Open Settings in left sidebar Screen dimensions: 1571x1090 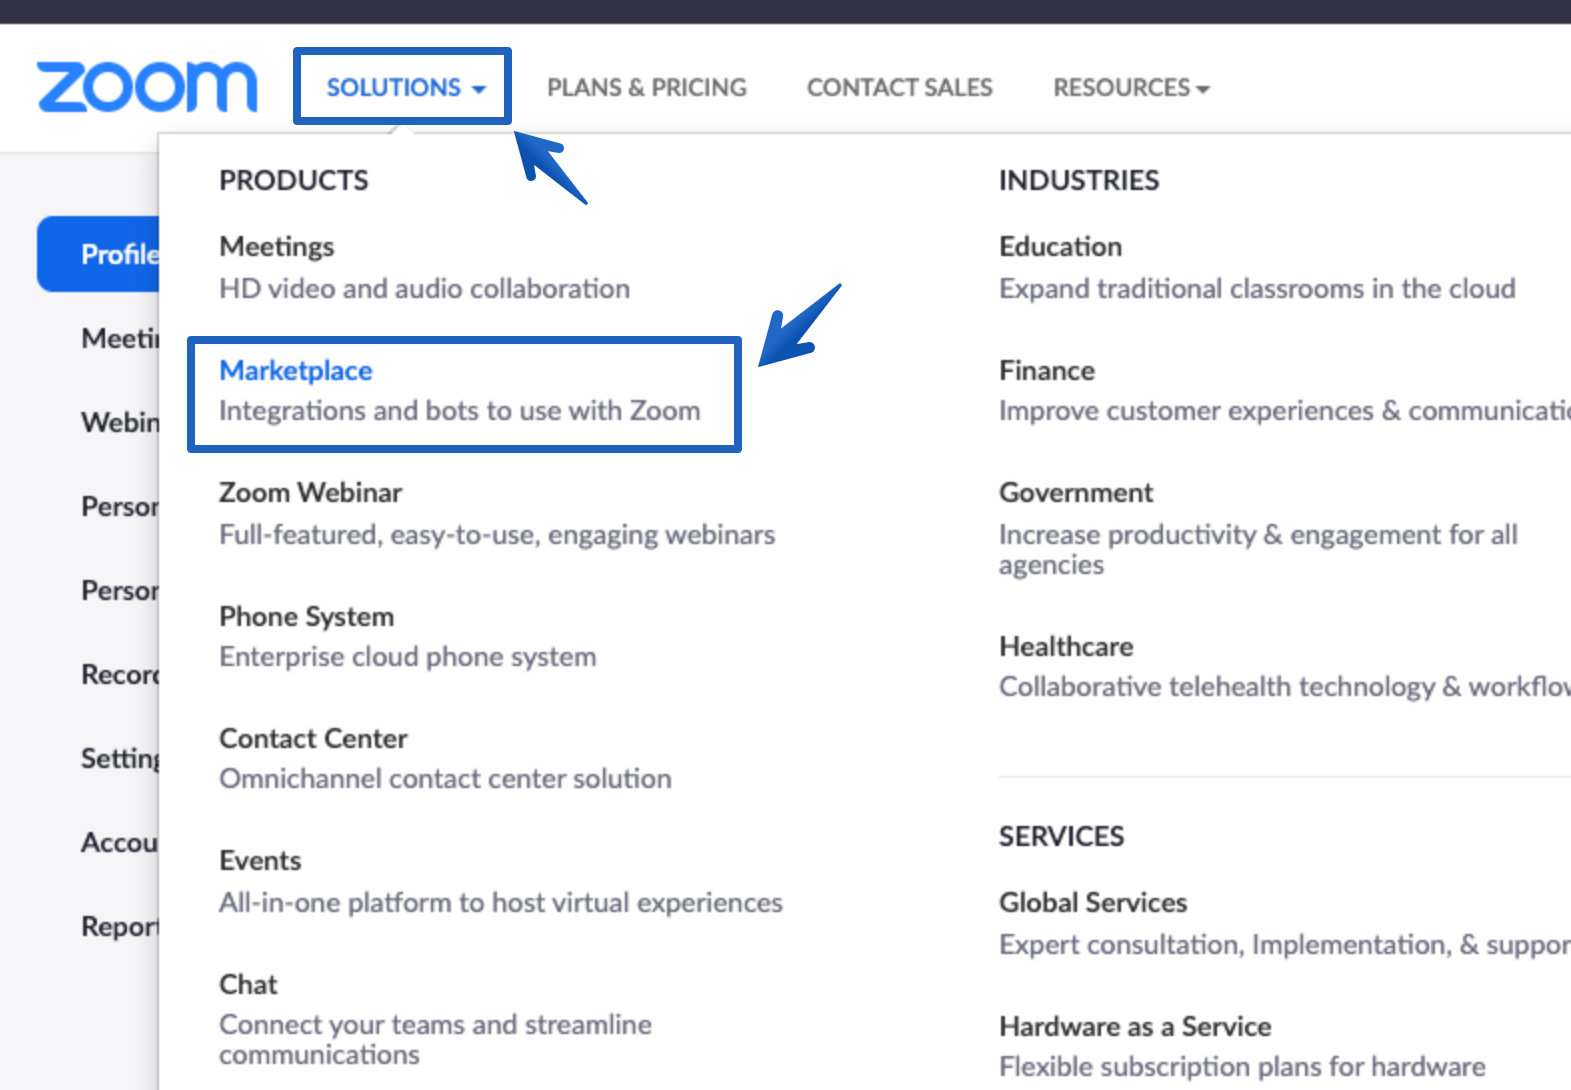click(x=120, y=759)
